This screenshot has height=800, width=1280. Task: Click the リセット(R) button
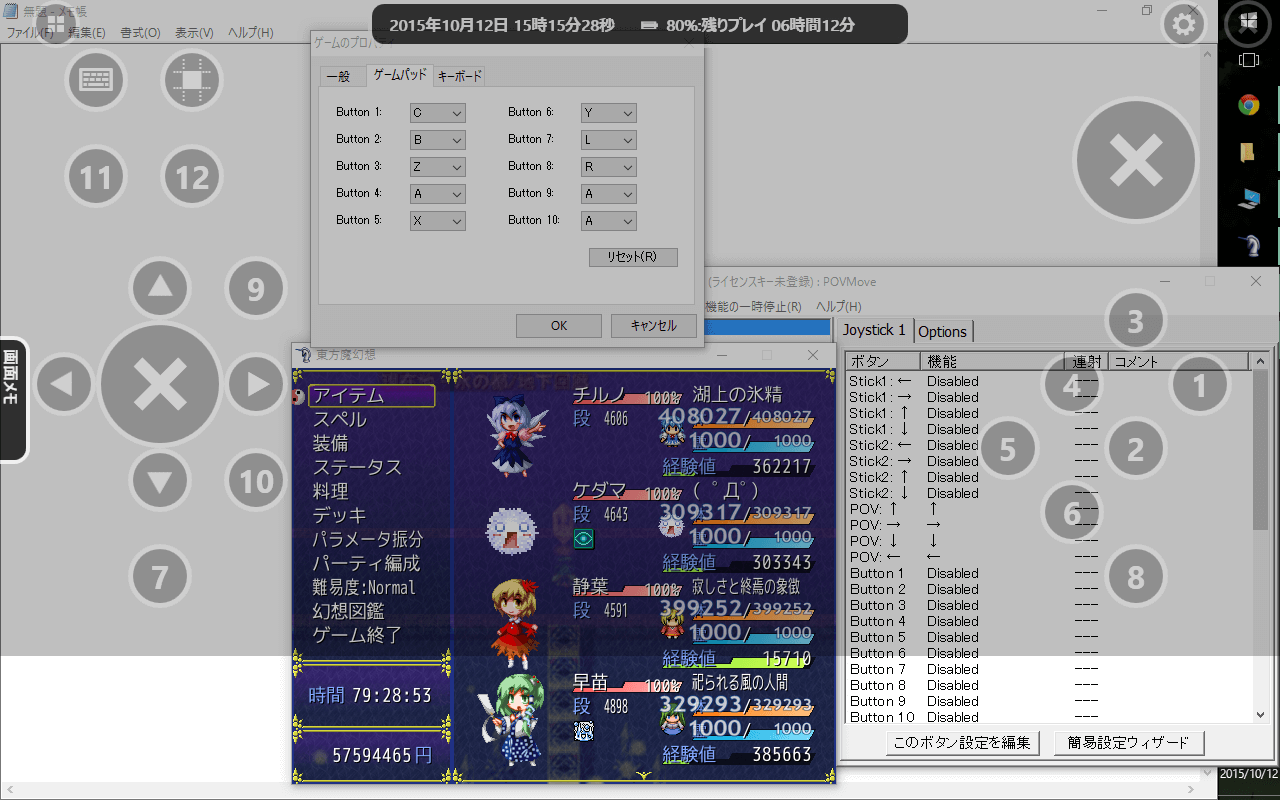(x=634, y=257)
